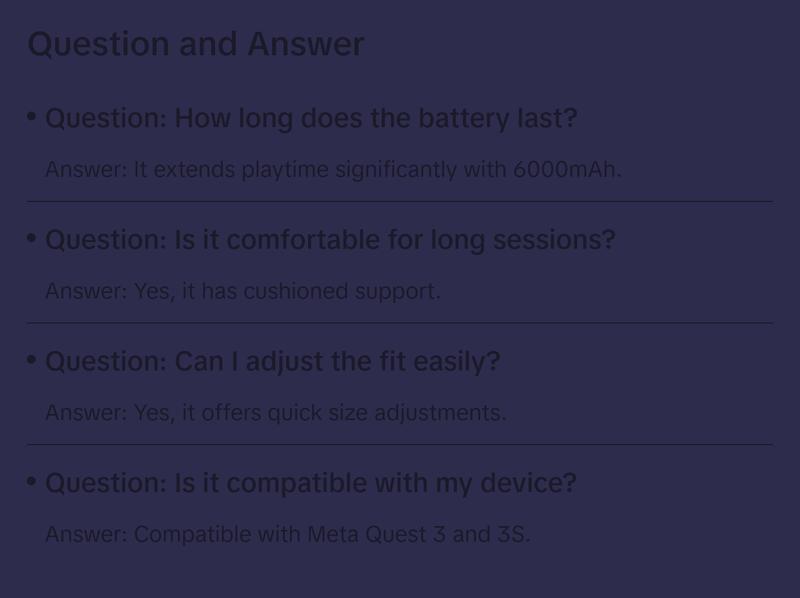Select the comfortable for long sessions question
Image resolution: width=800 pixels, height=598 pixels.
tap(330, 240)
